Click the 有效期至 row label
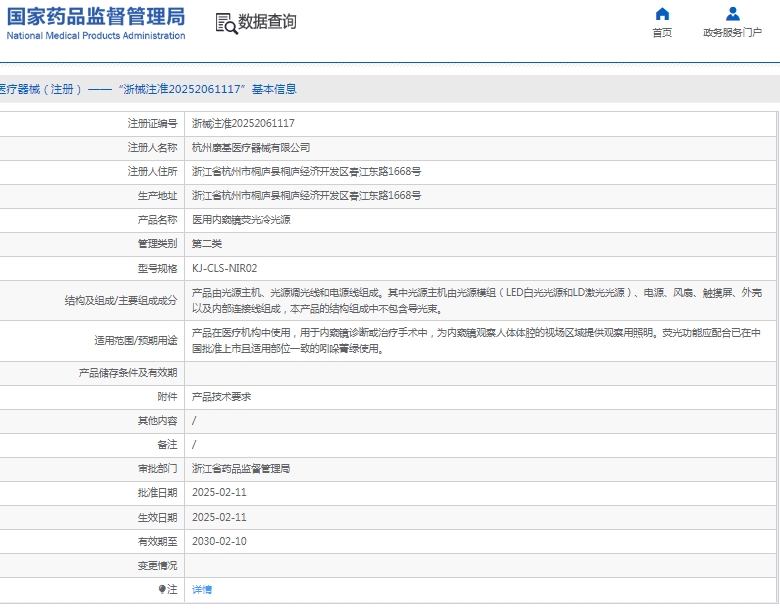The image size is (780, 610). click(x=157, y=541)
